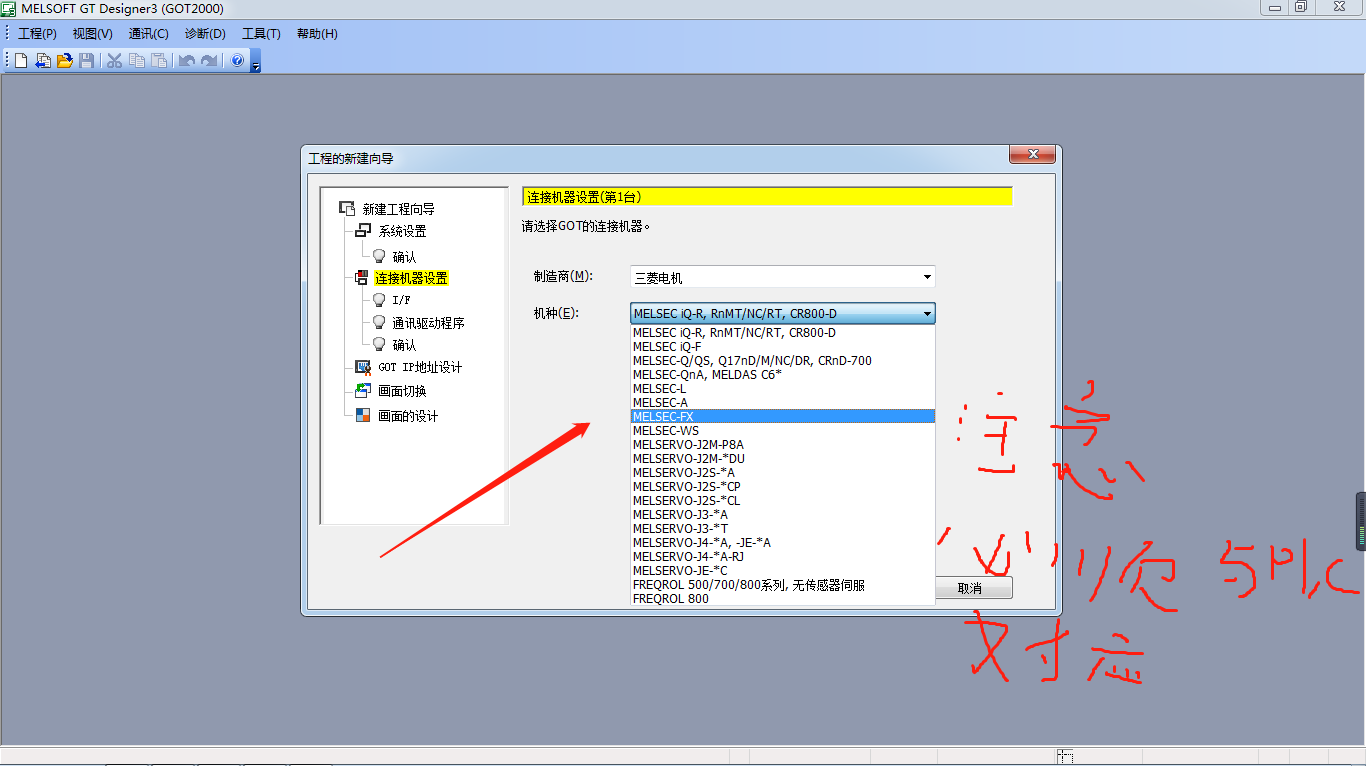Image resolution: width=1366 pixels, height=766 pixels.
Task: Choose MELSERVO-J3-*A from the list
Action: [x=783, y=515]
